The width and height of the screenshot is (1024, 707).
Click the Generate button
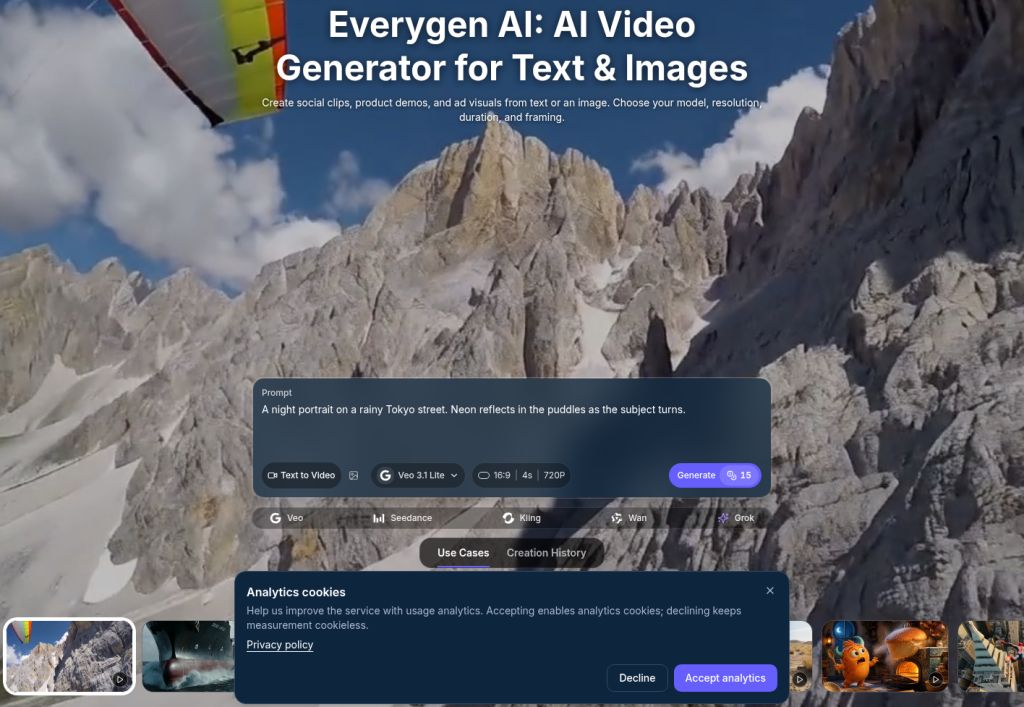click(715, 475)
